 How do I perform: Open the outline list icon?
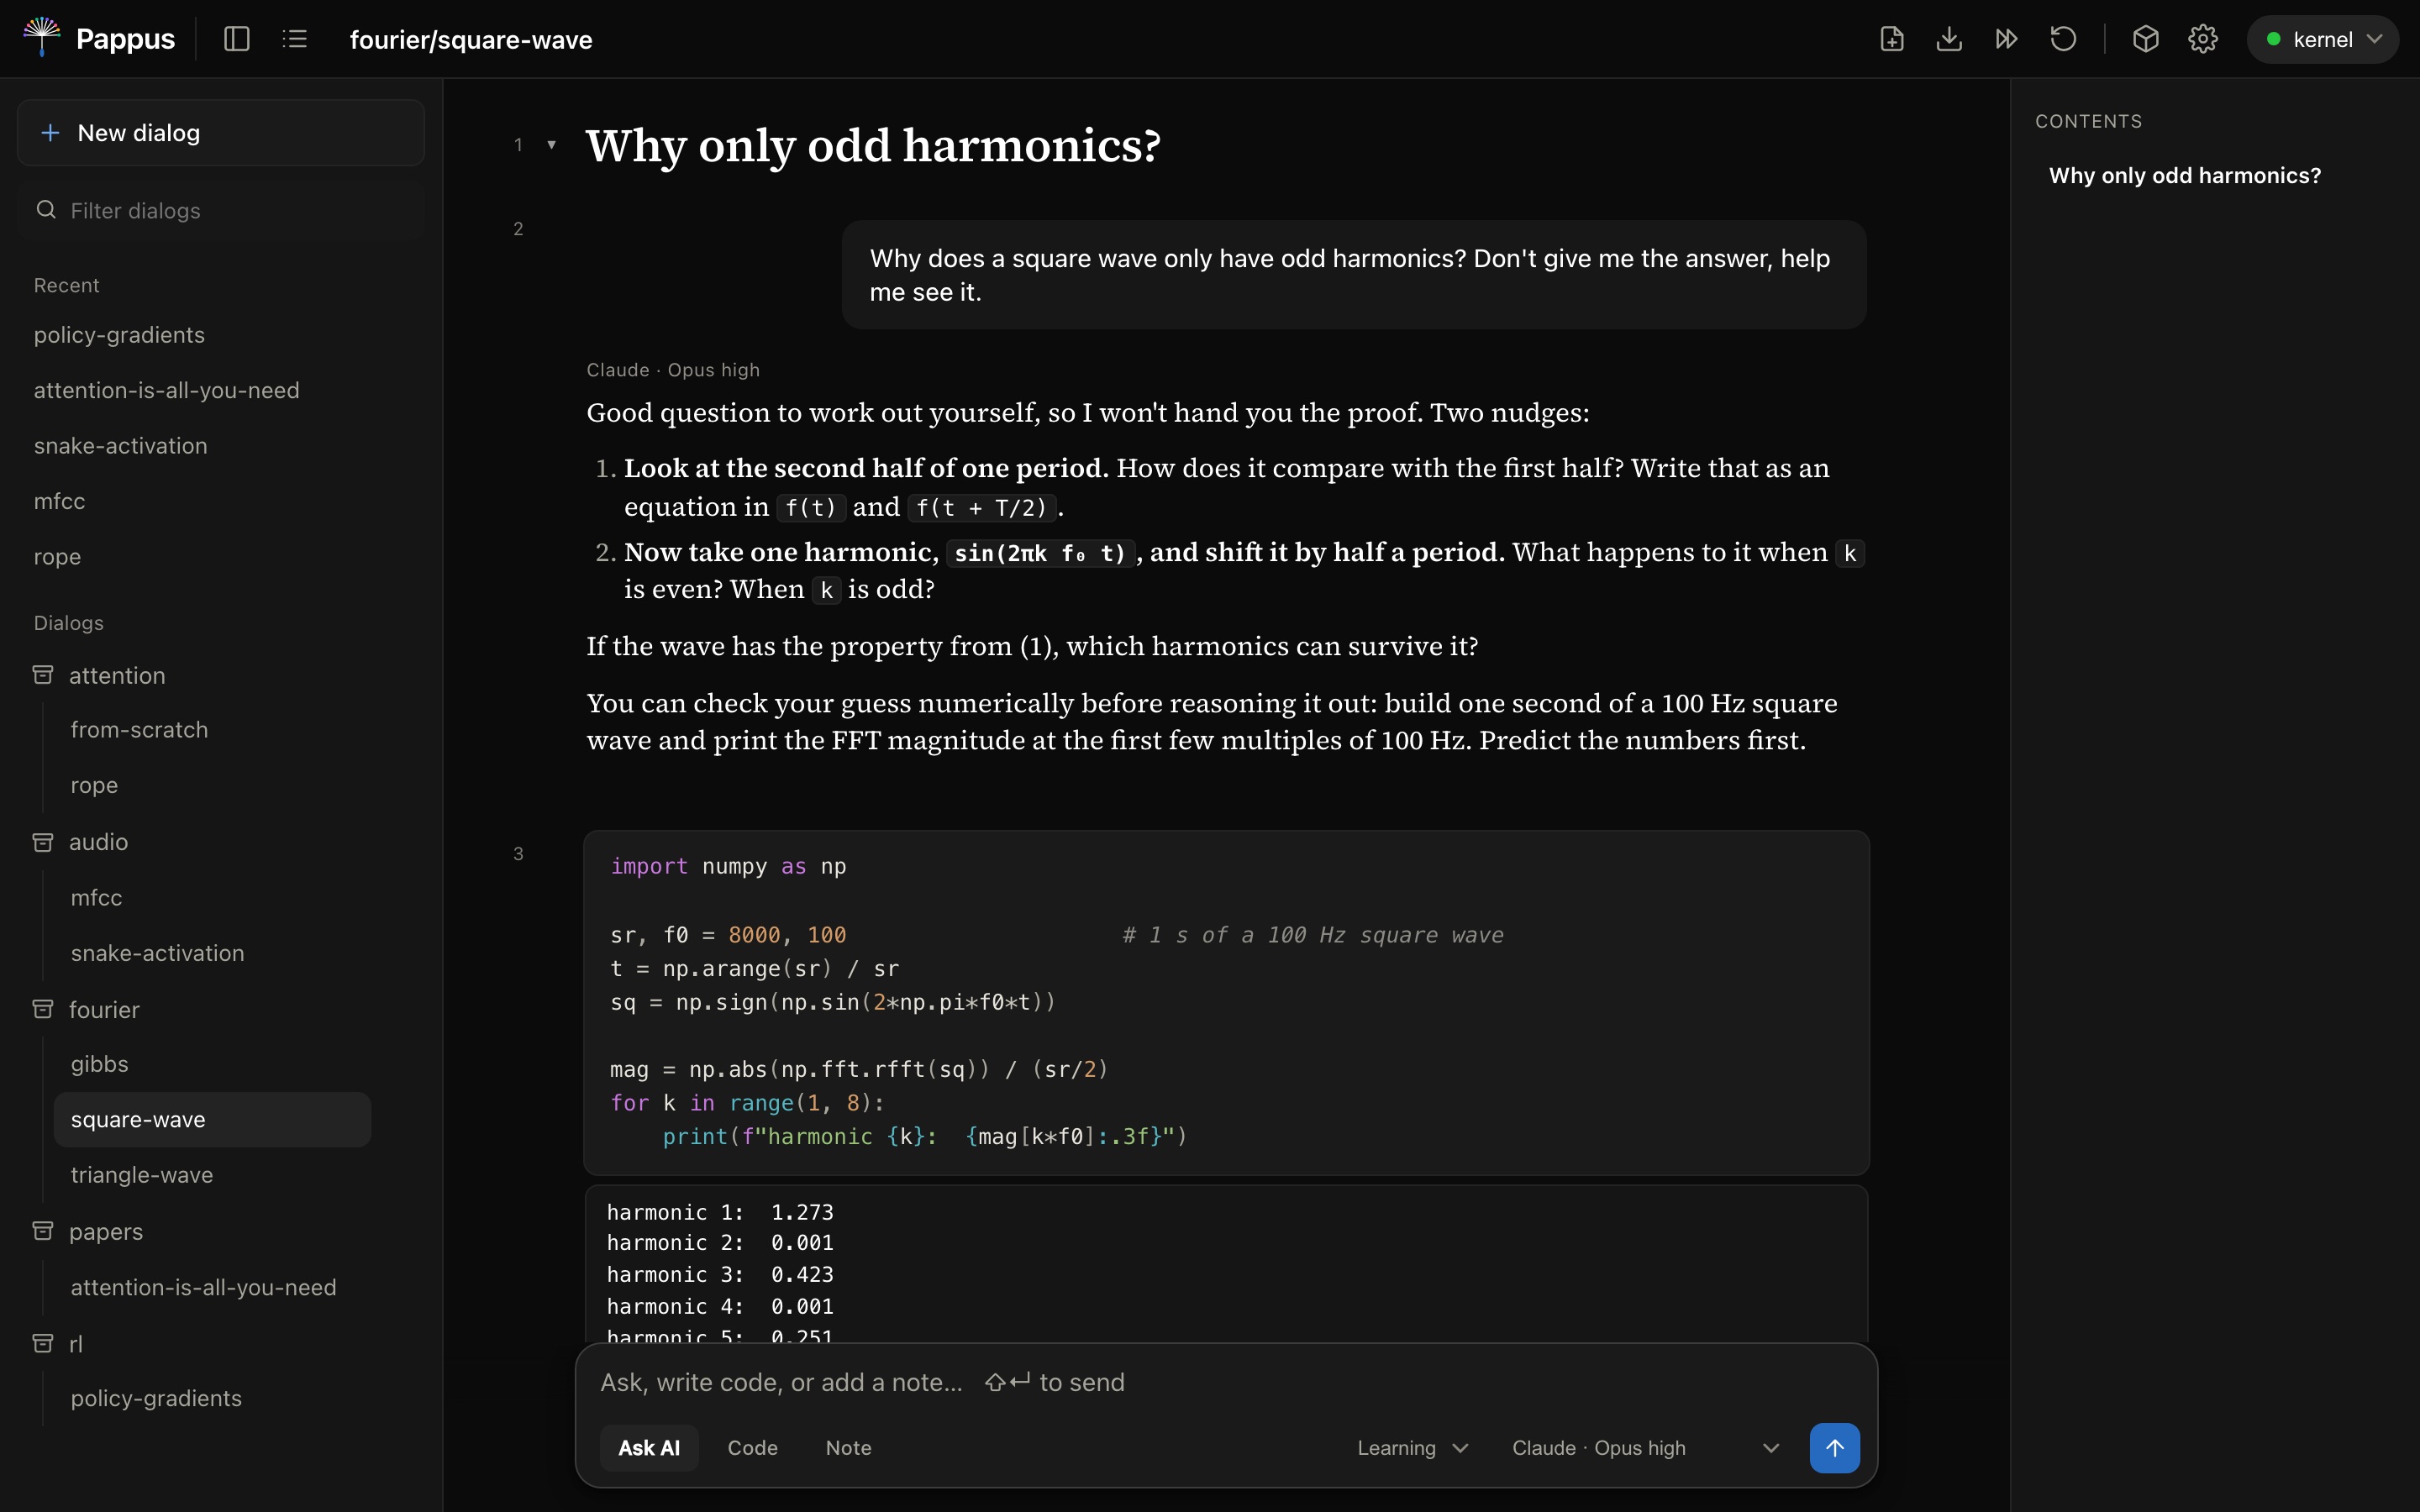tap(295, 39)
